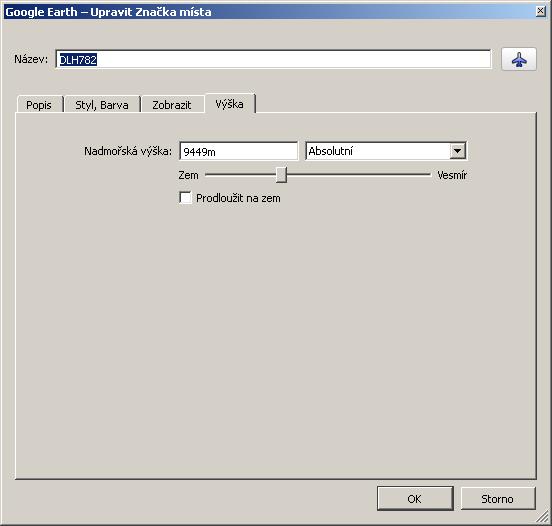Cancel with the Storno button
This screenshot has width=552, height=526.
498,499
